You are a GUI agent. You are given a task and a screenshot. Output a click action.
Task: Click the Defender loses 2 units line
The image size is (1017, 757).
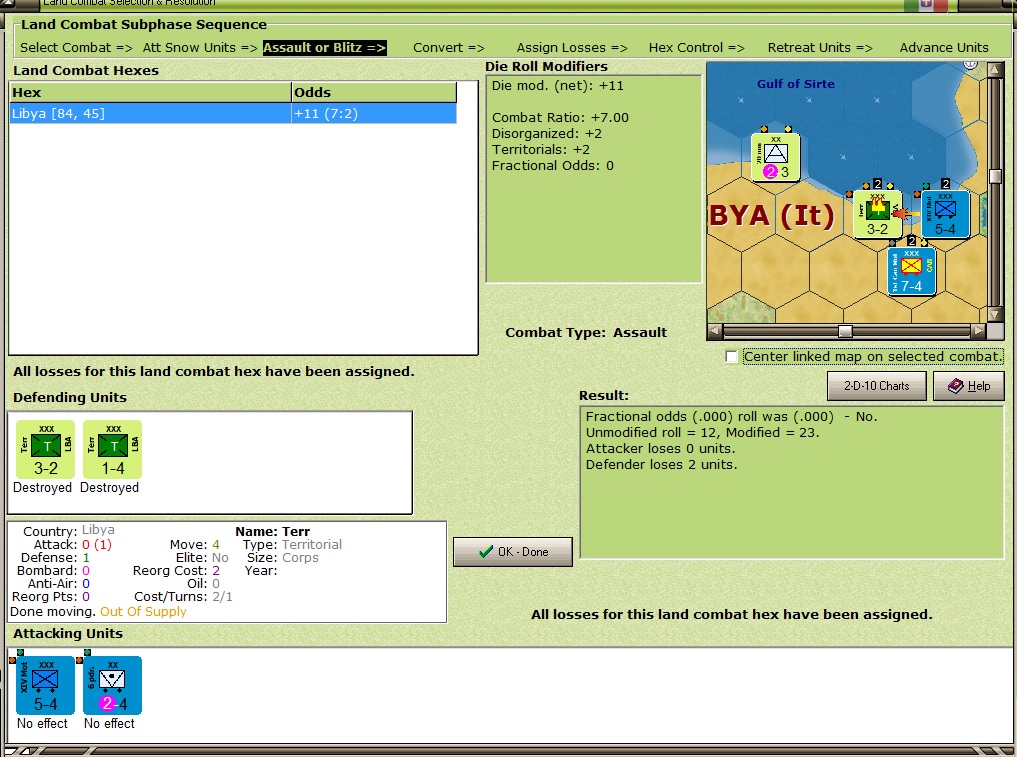(x=661, y=464)
